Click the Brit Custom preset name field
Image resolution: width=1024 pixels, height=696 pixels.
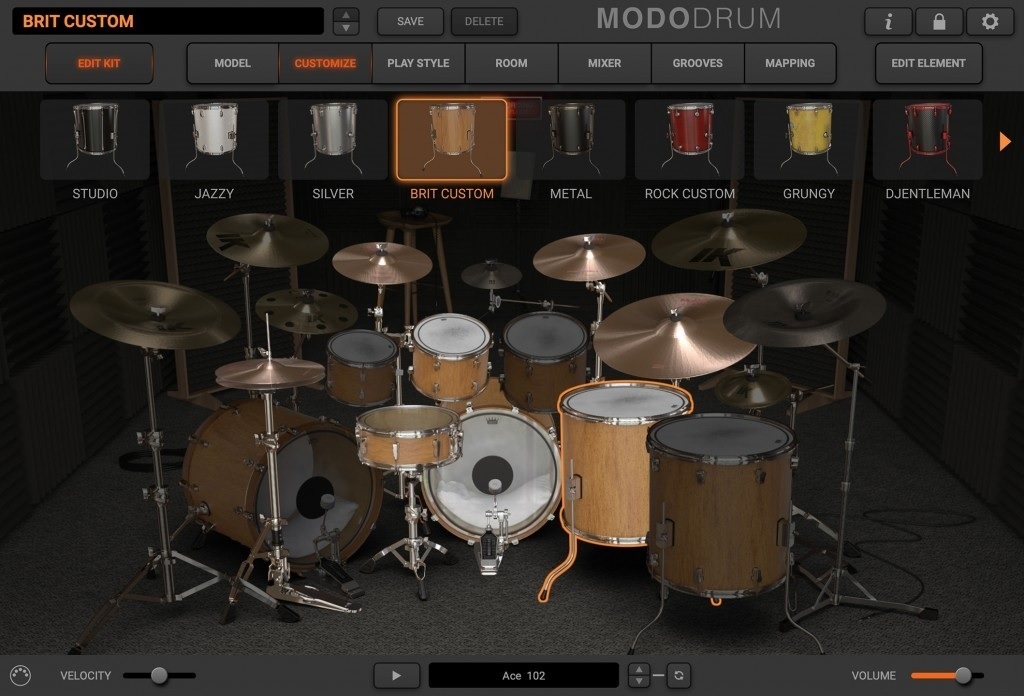[168, 21]
